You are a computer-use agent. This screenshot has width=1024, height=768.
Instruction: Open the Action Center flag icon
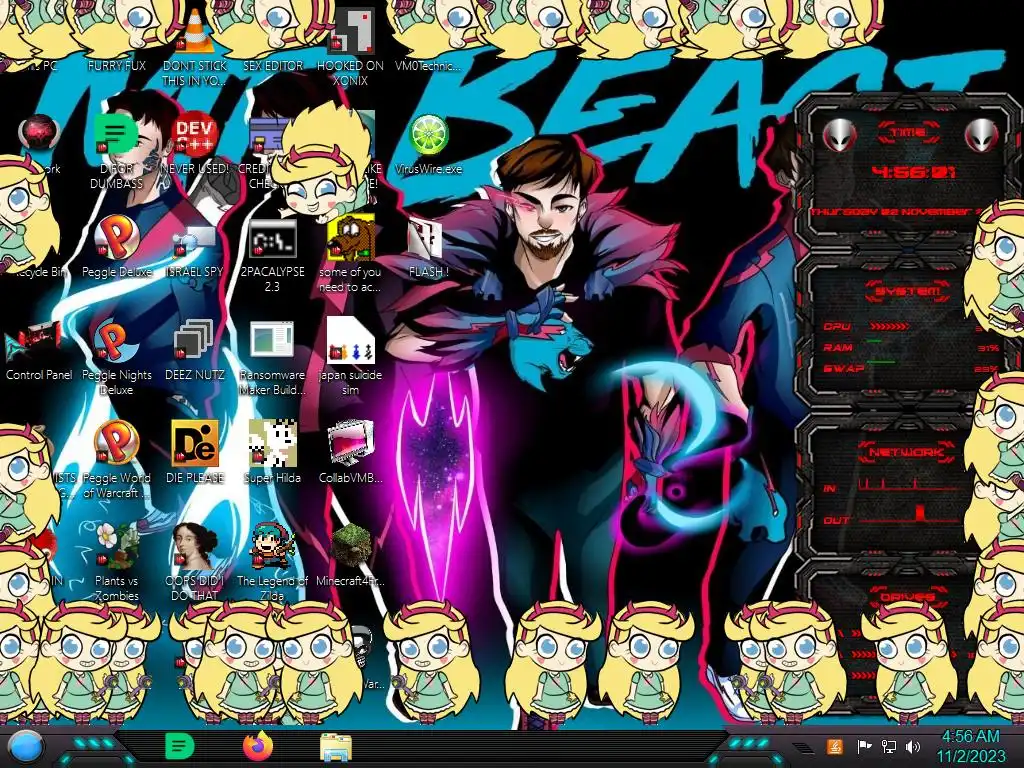[864, 746]
